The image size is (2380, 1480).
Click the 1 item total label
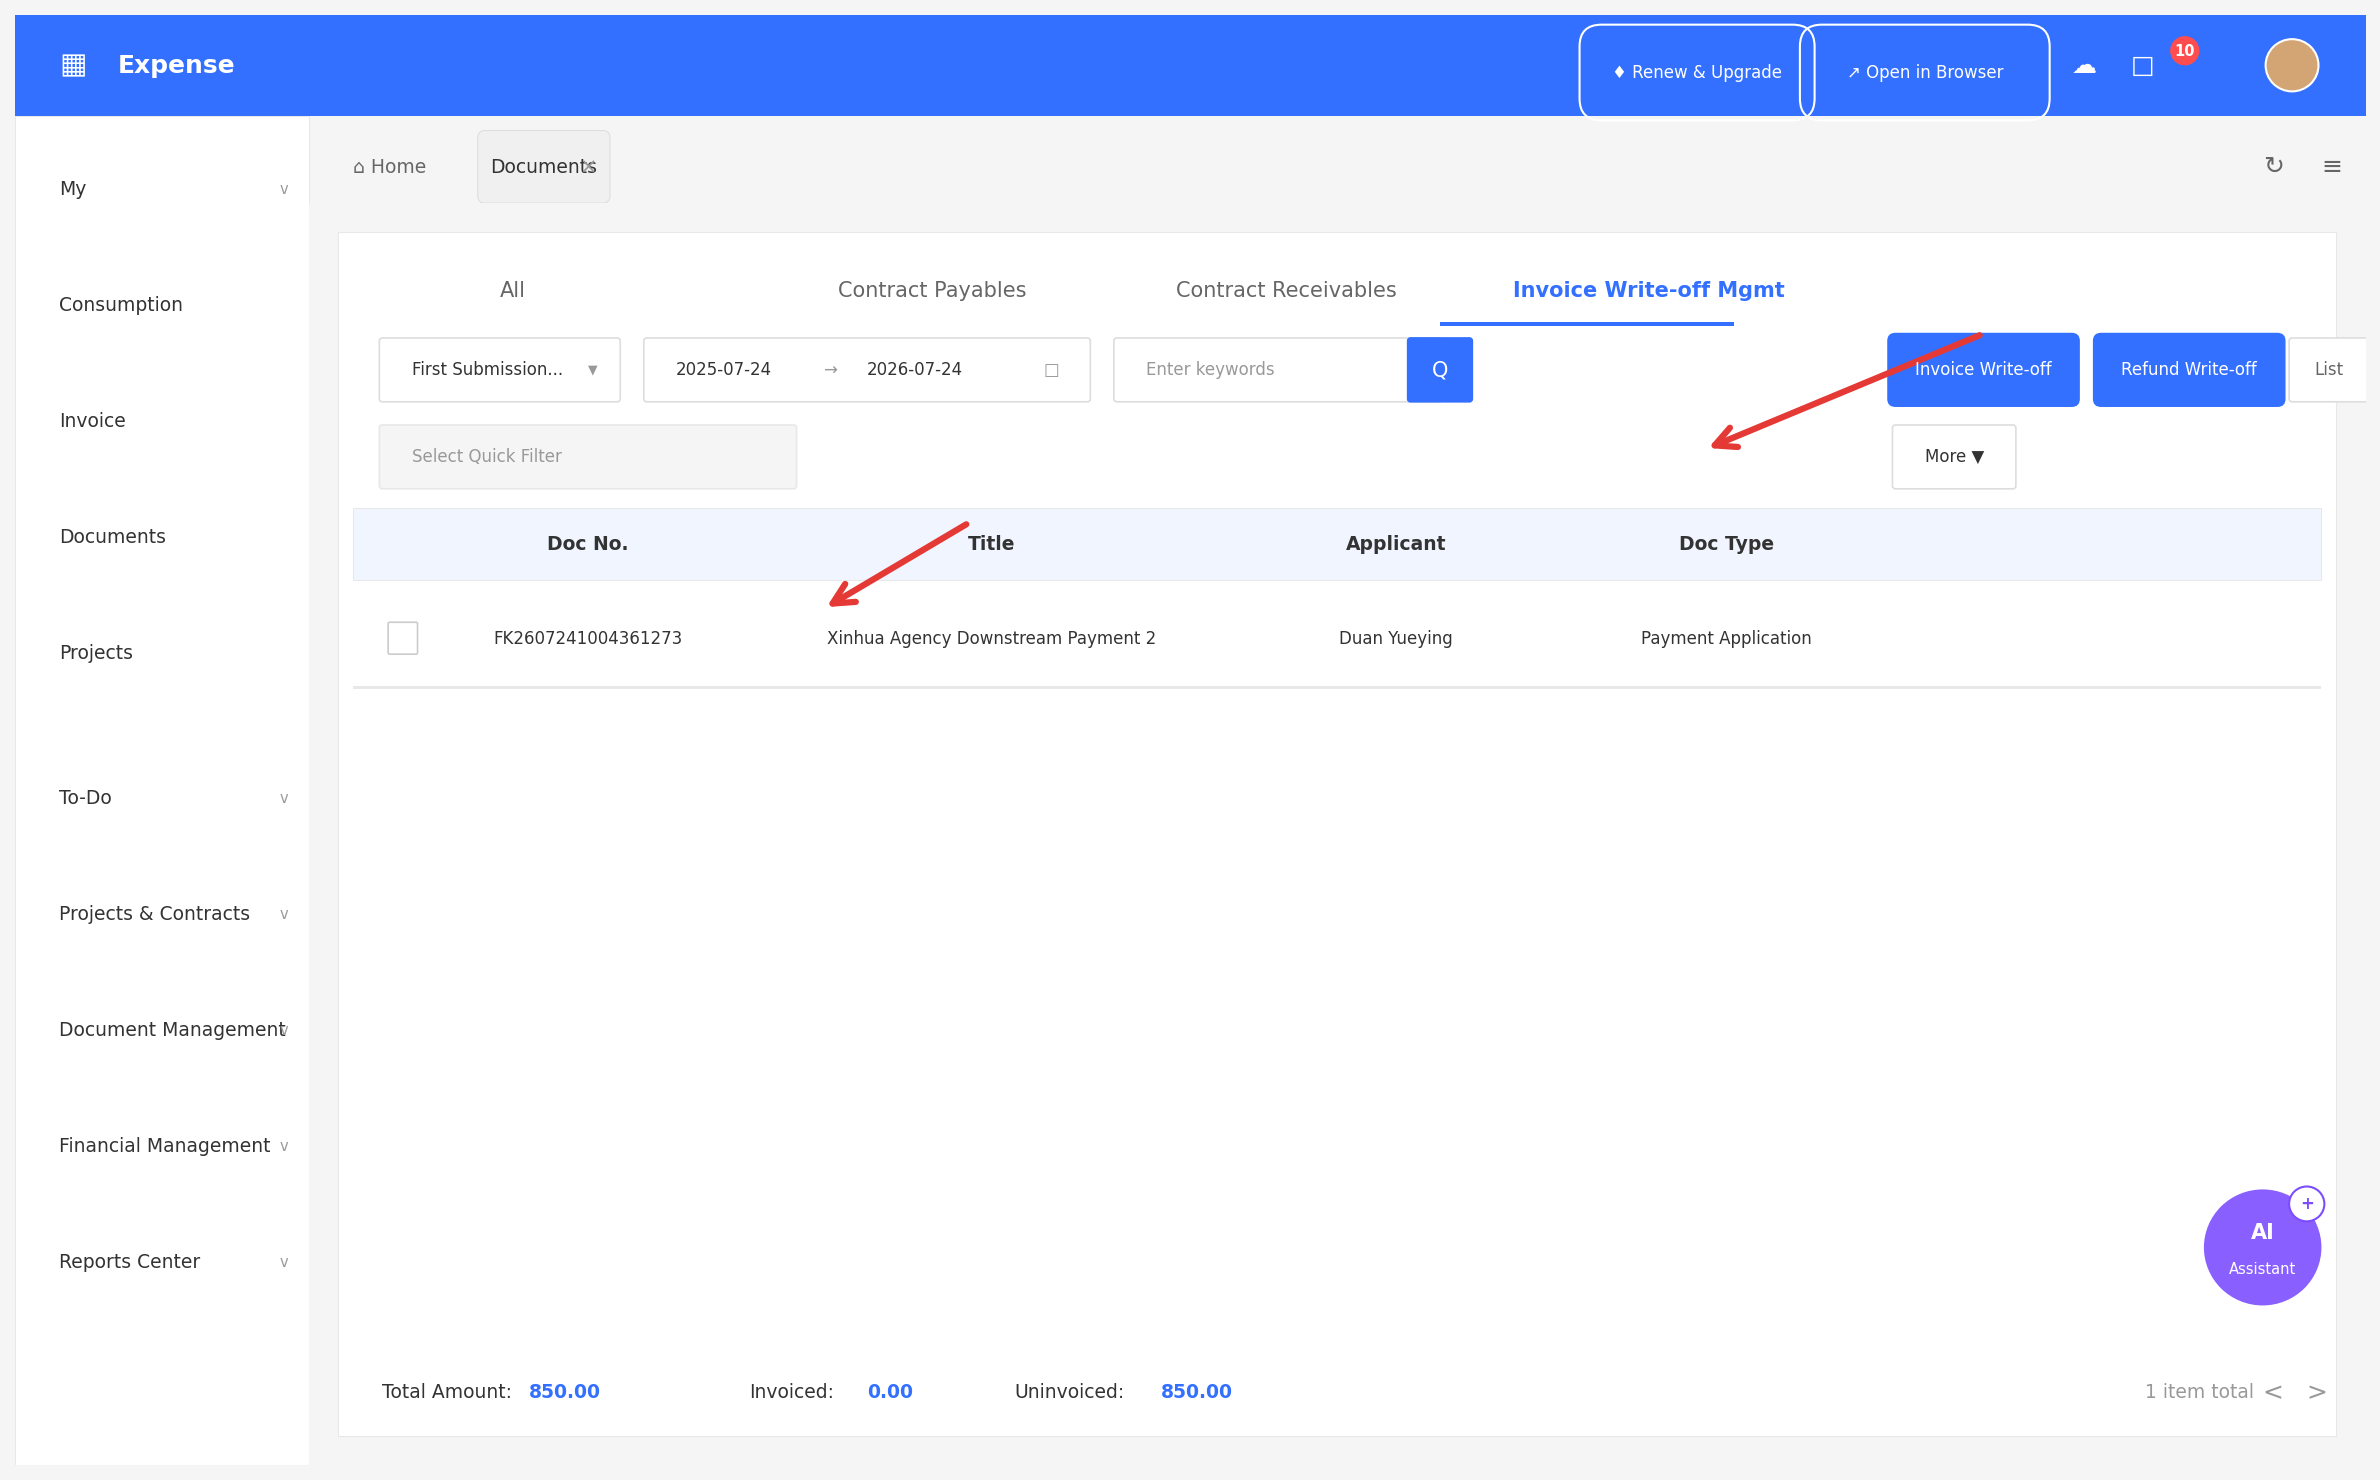click(2198, 1392)
